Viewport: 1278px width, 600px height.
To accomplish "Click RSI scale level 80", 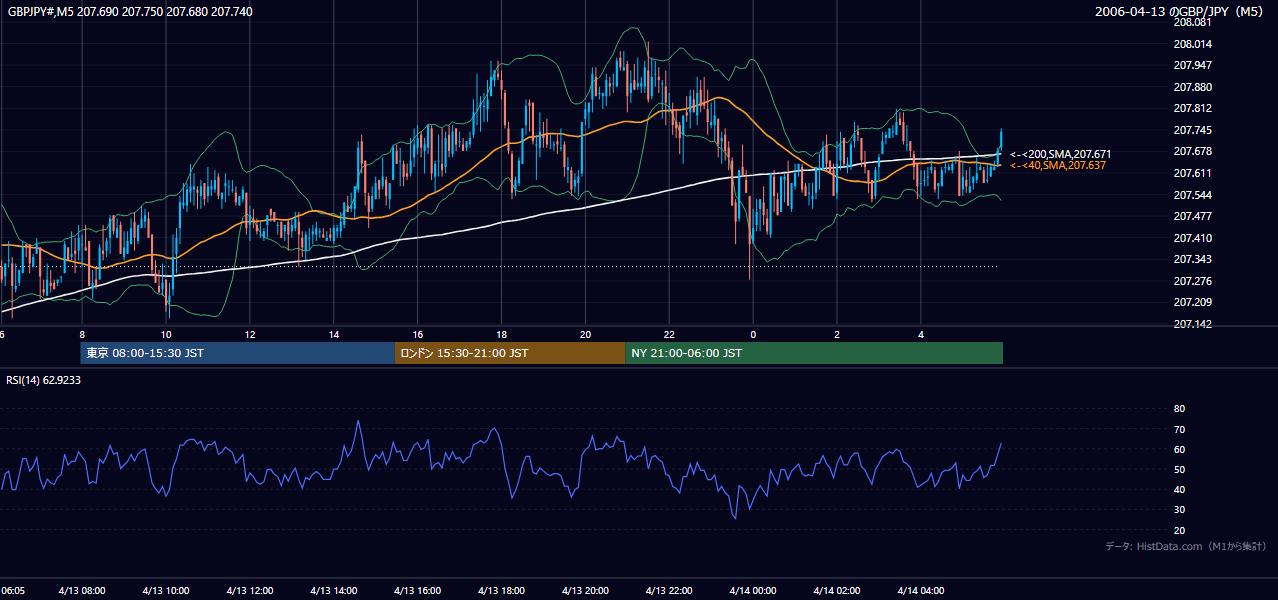I will tap(1179, 409).
